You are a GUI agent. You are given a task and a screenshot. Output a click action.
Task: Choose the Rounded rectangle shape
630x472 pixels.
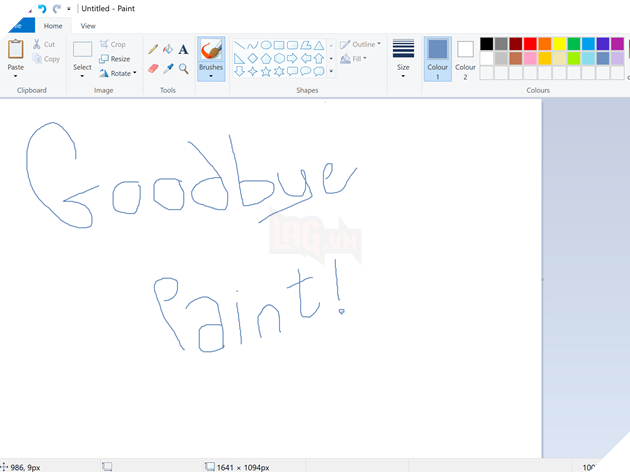[292, 45]
